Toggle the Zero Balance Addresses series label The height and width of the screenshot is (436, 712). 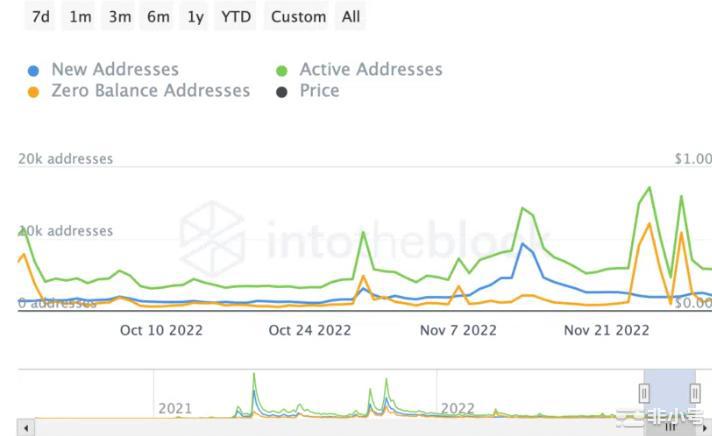coord(150,91)
